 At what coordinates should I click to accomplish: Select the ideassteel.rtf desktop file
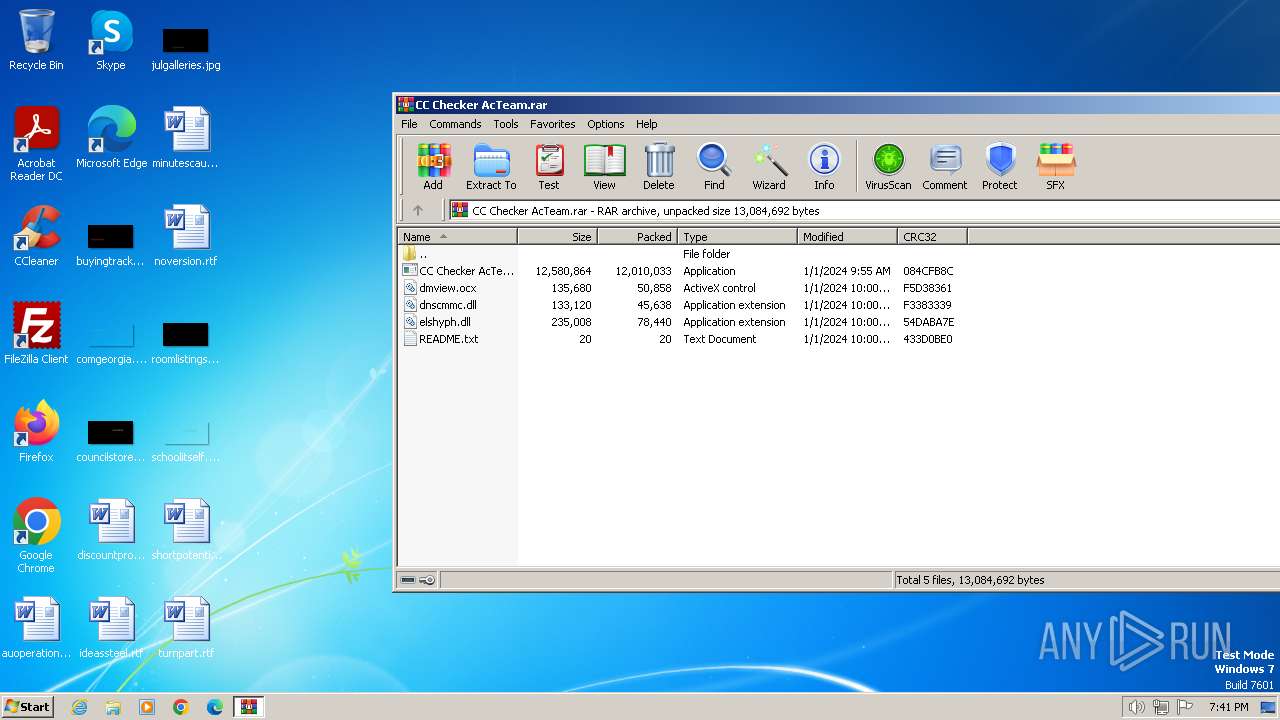click(x=111, y=628)
